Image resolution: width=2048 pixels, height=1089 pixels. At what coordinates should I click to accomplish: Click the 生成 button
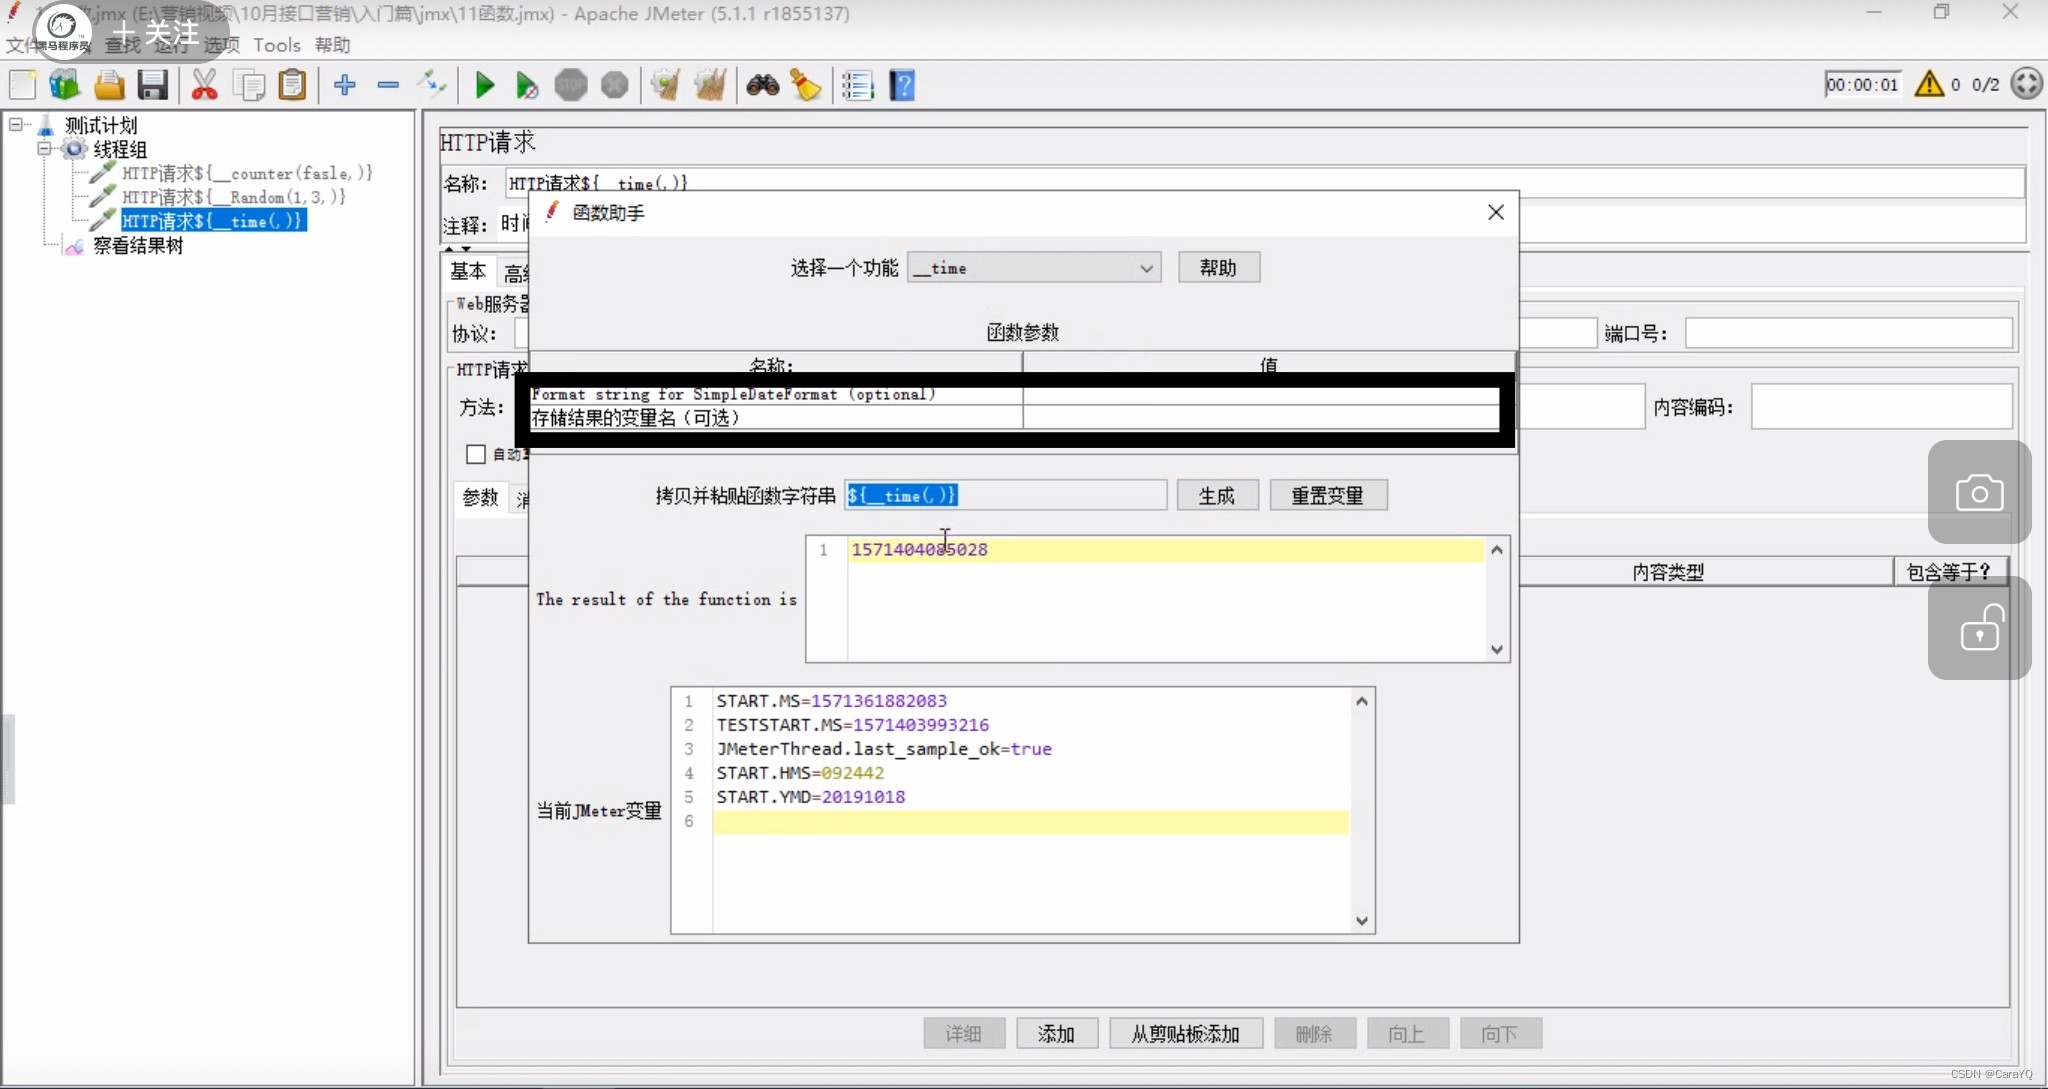1217,495
